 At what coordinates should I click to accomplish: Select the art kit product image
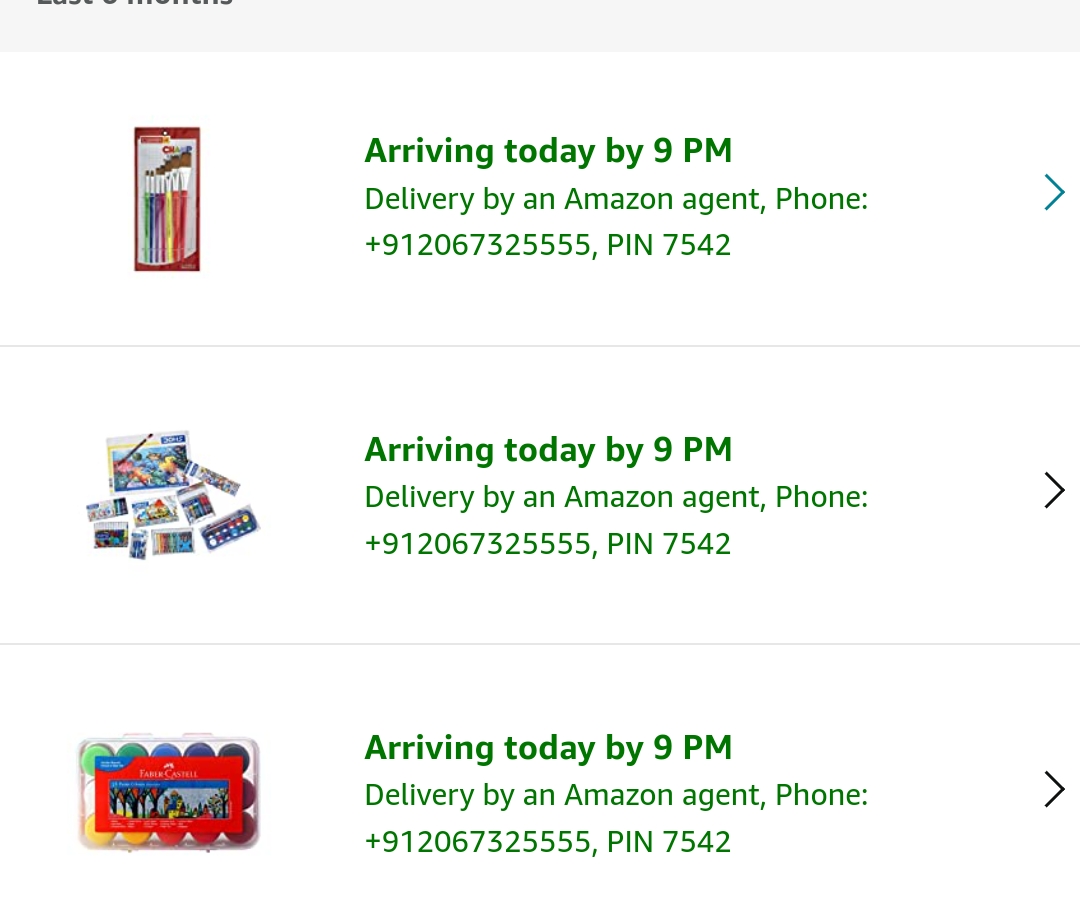[x=172, y=495]
